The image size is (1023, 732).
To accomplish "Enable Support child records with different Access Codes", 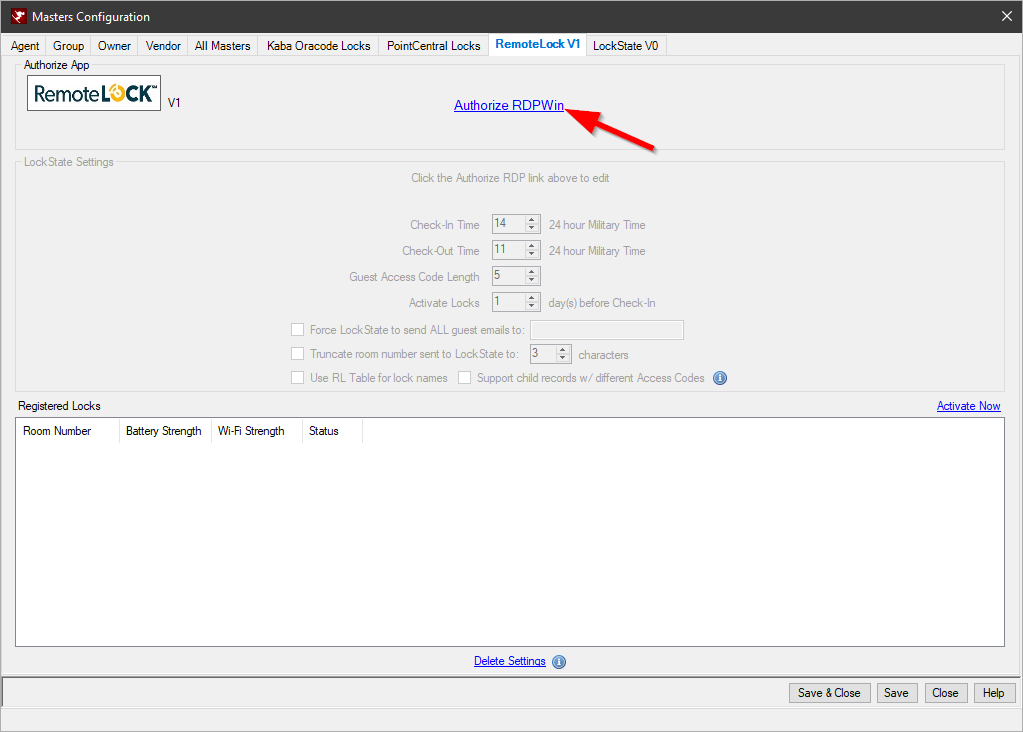I will (x=464, y=377).
